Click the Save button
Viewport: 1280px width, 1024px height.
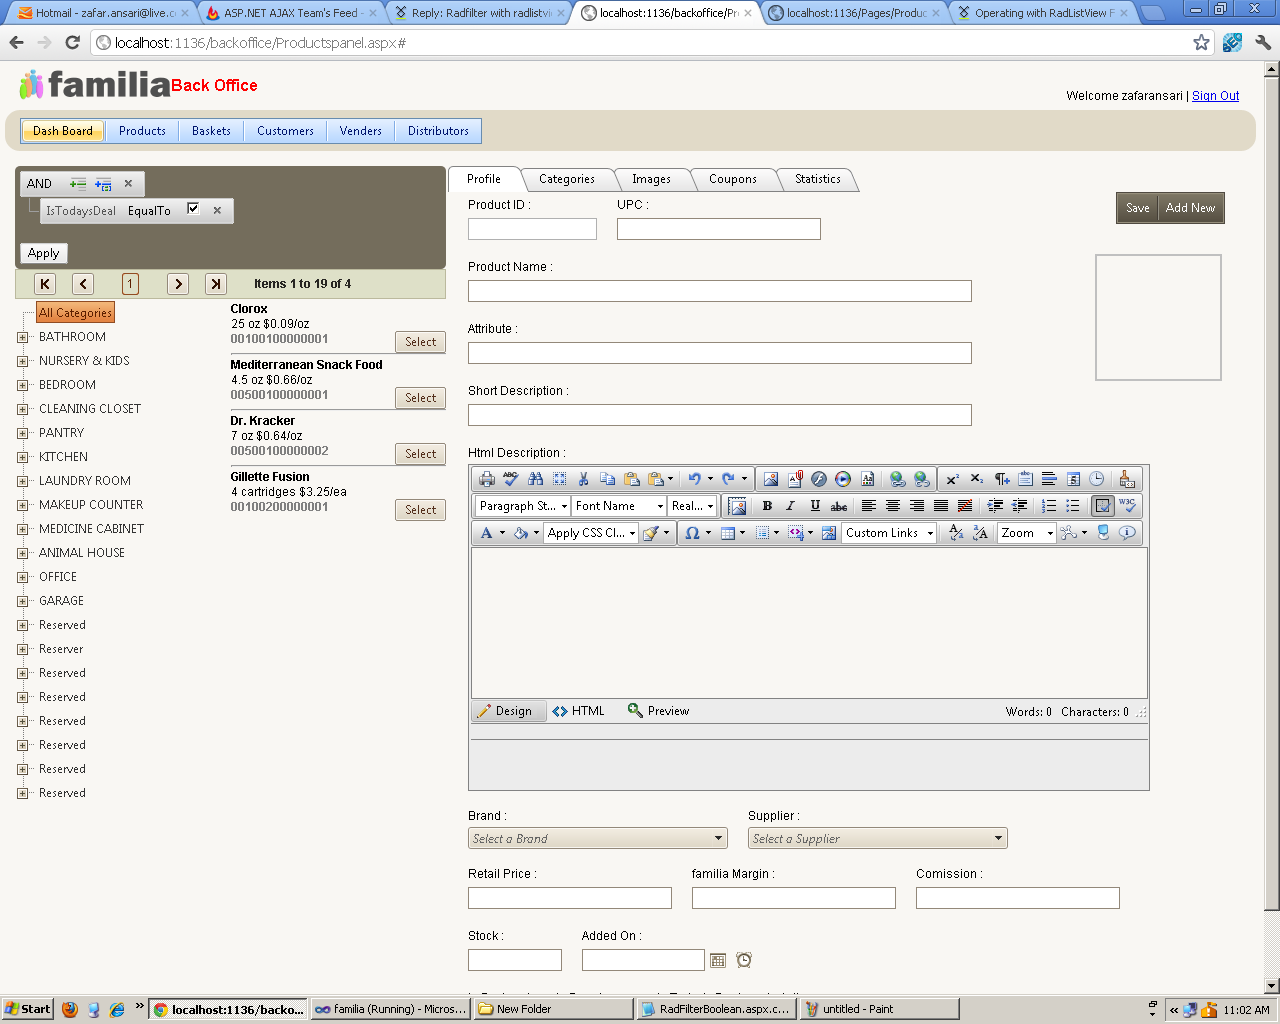point(1137,208)
